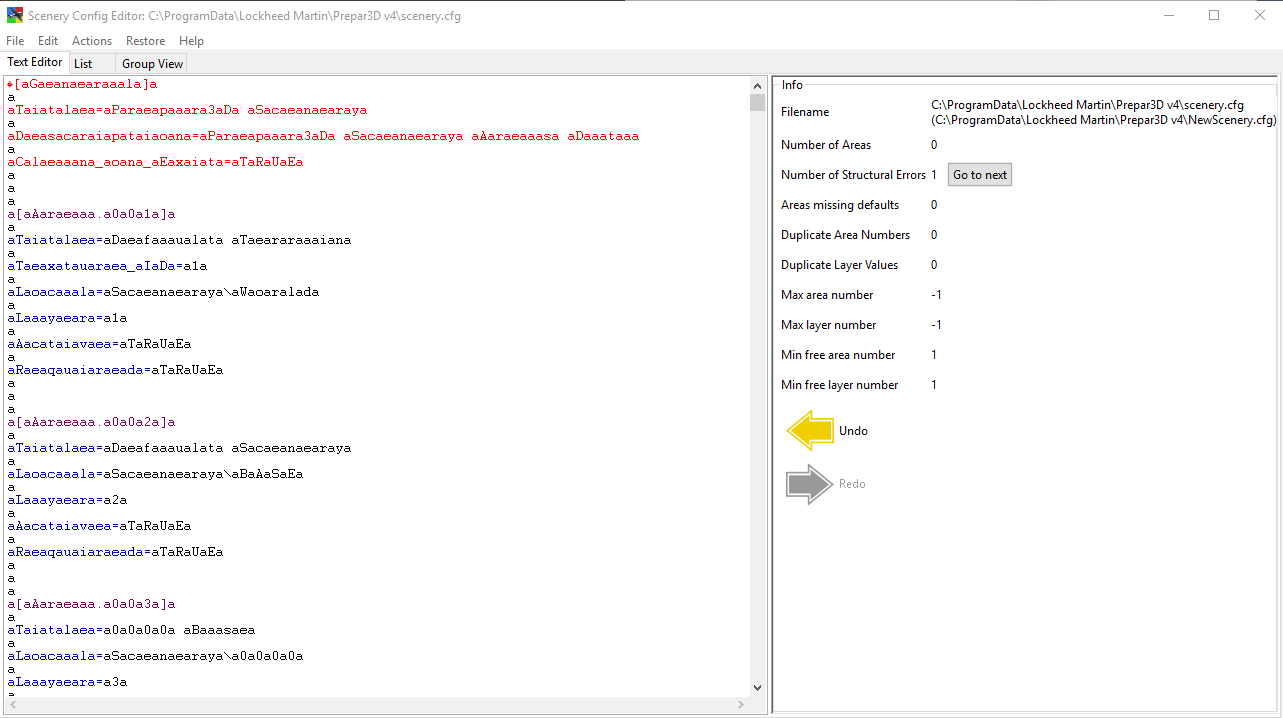Click the Min free layer number label
Viewport: 1283px width, 718px height.
click(840, 385)
